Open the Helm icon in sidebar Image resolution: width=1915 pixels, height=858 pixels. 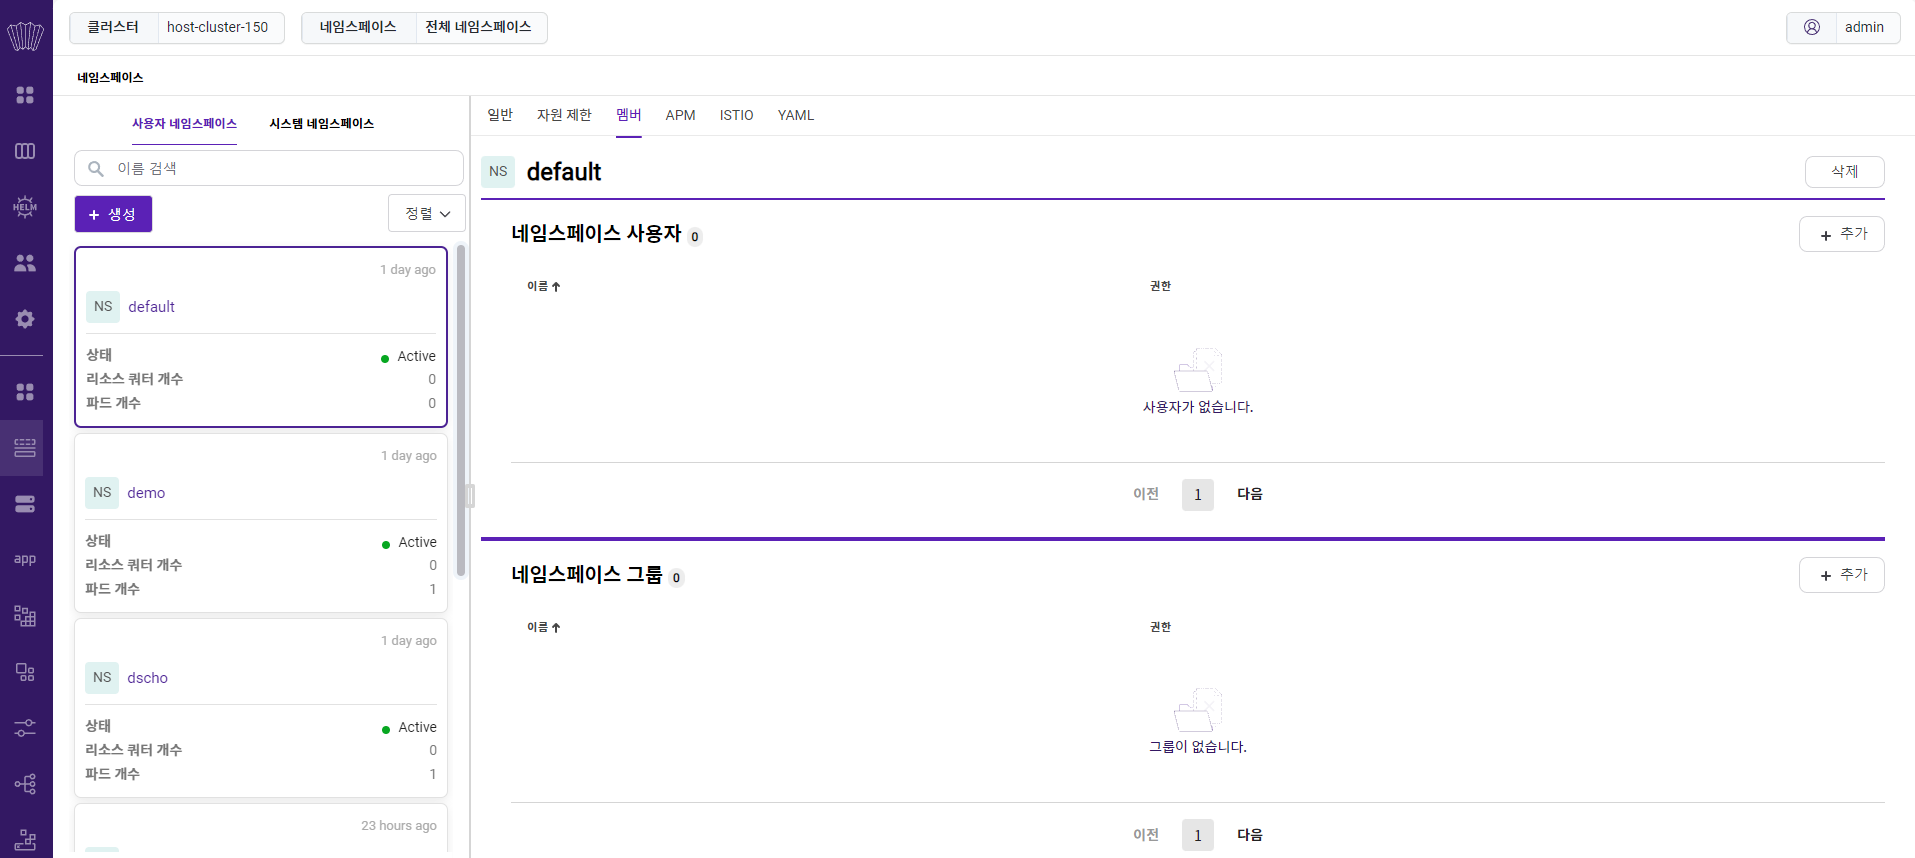pos(25,207)
